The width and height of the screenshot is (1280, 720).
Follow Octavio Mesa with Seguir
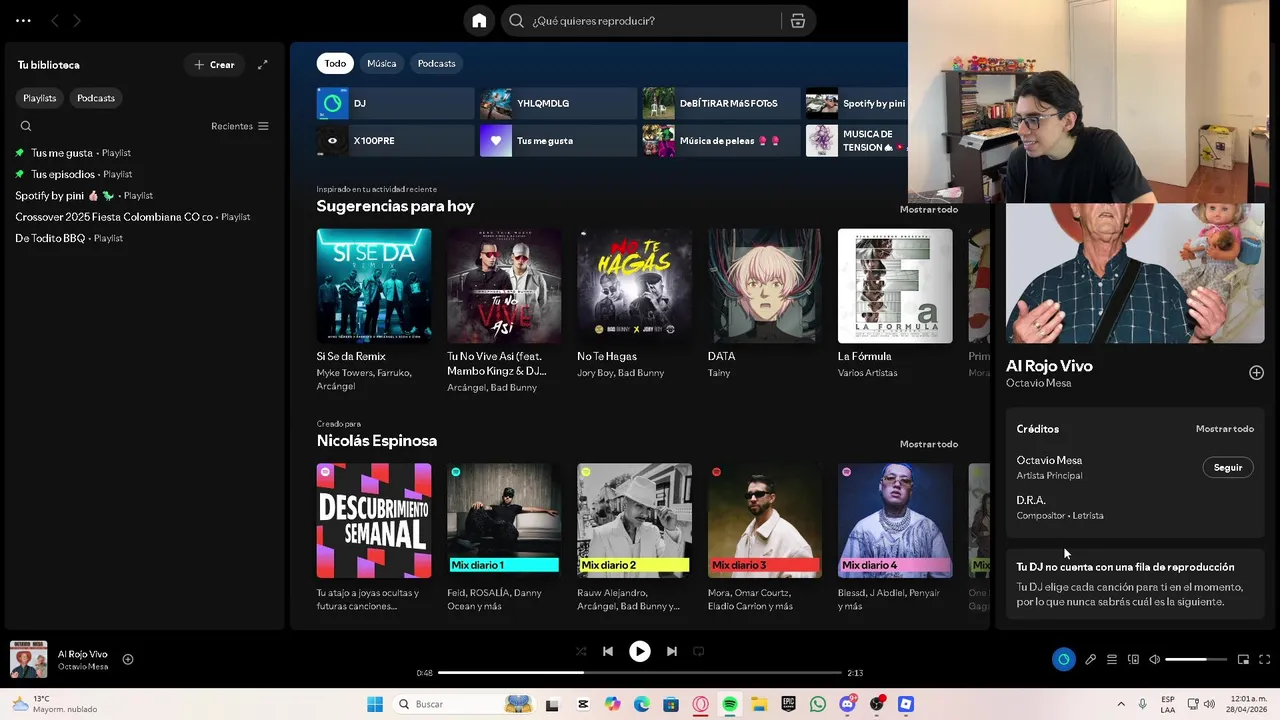click(1227, 468)
